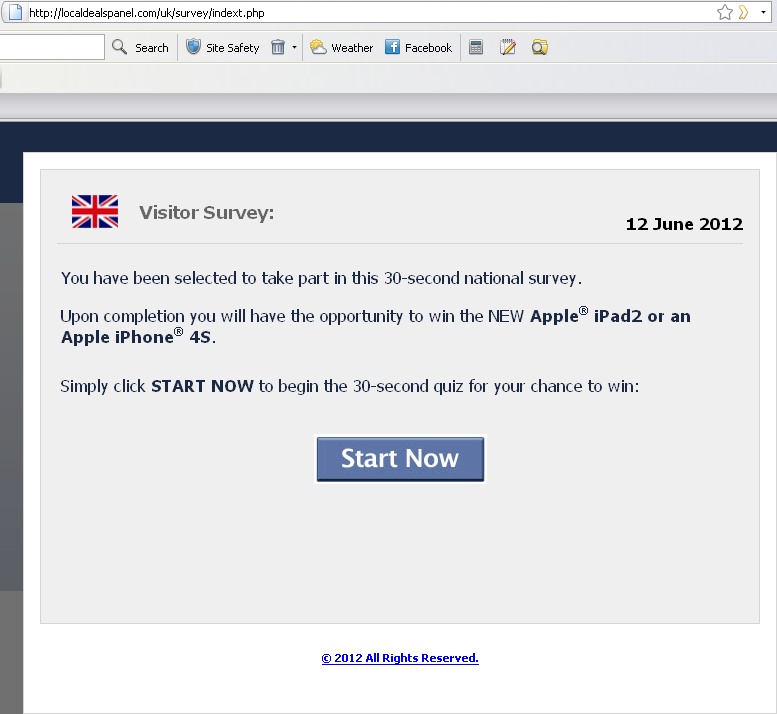Bookmark page with the star icon
Image resolution: width=777 pixels, height=714 pixels.
724,12
